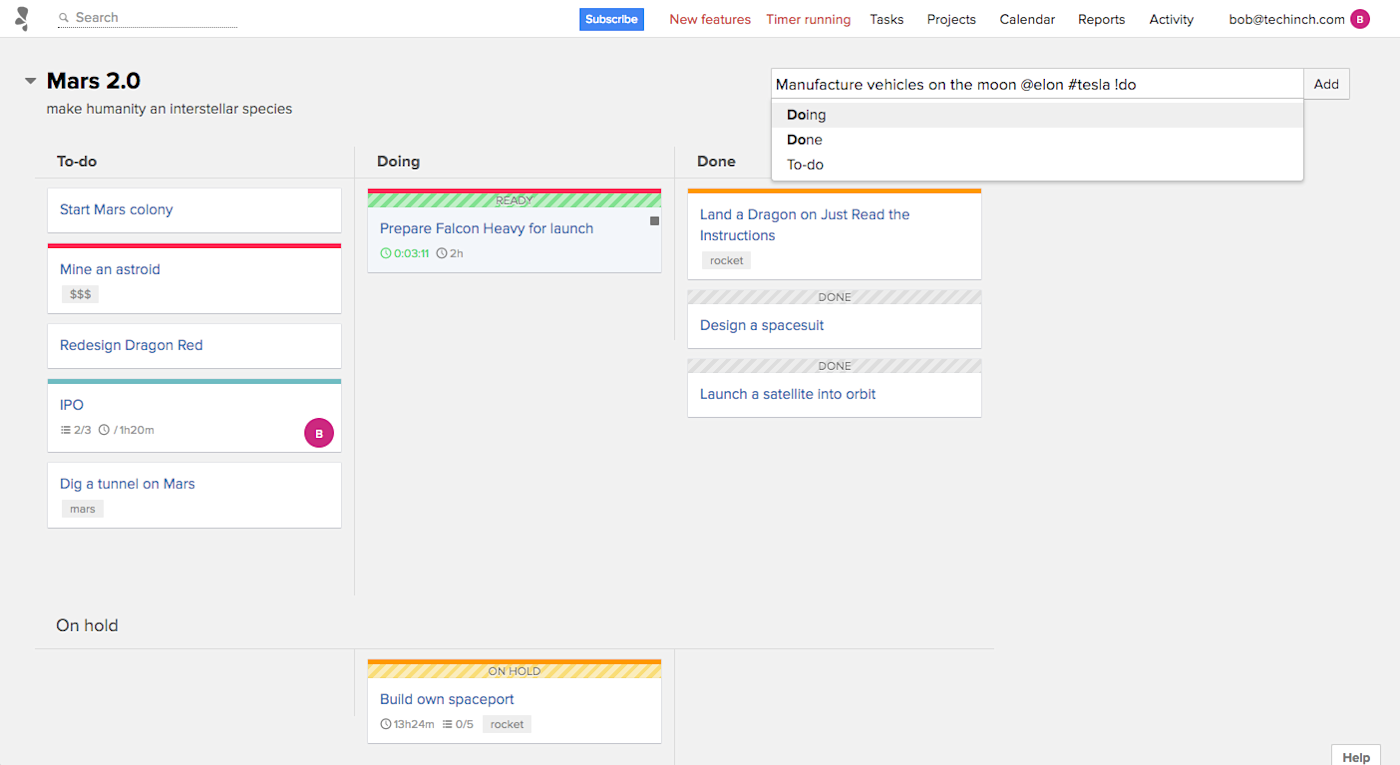Click the Subscribe button
1400x765 pixels.
[x=612, y=19]
